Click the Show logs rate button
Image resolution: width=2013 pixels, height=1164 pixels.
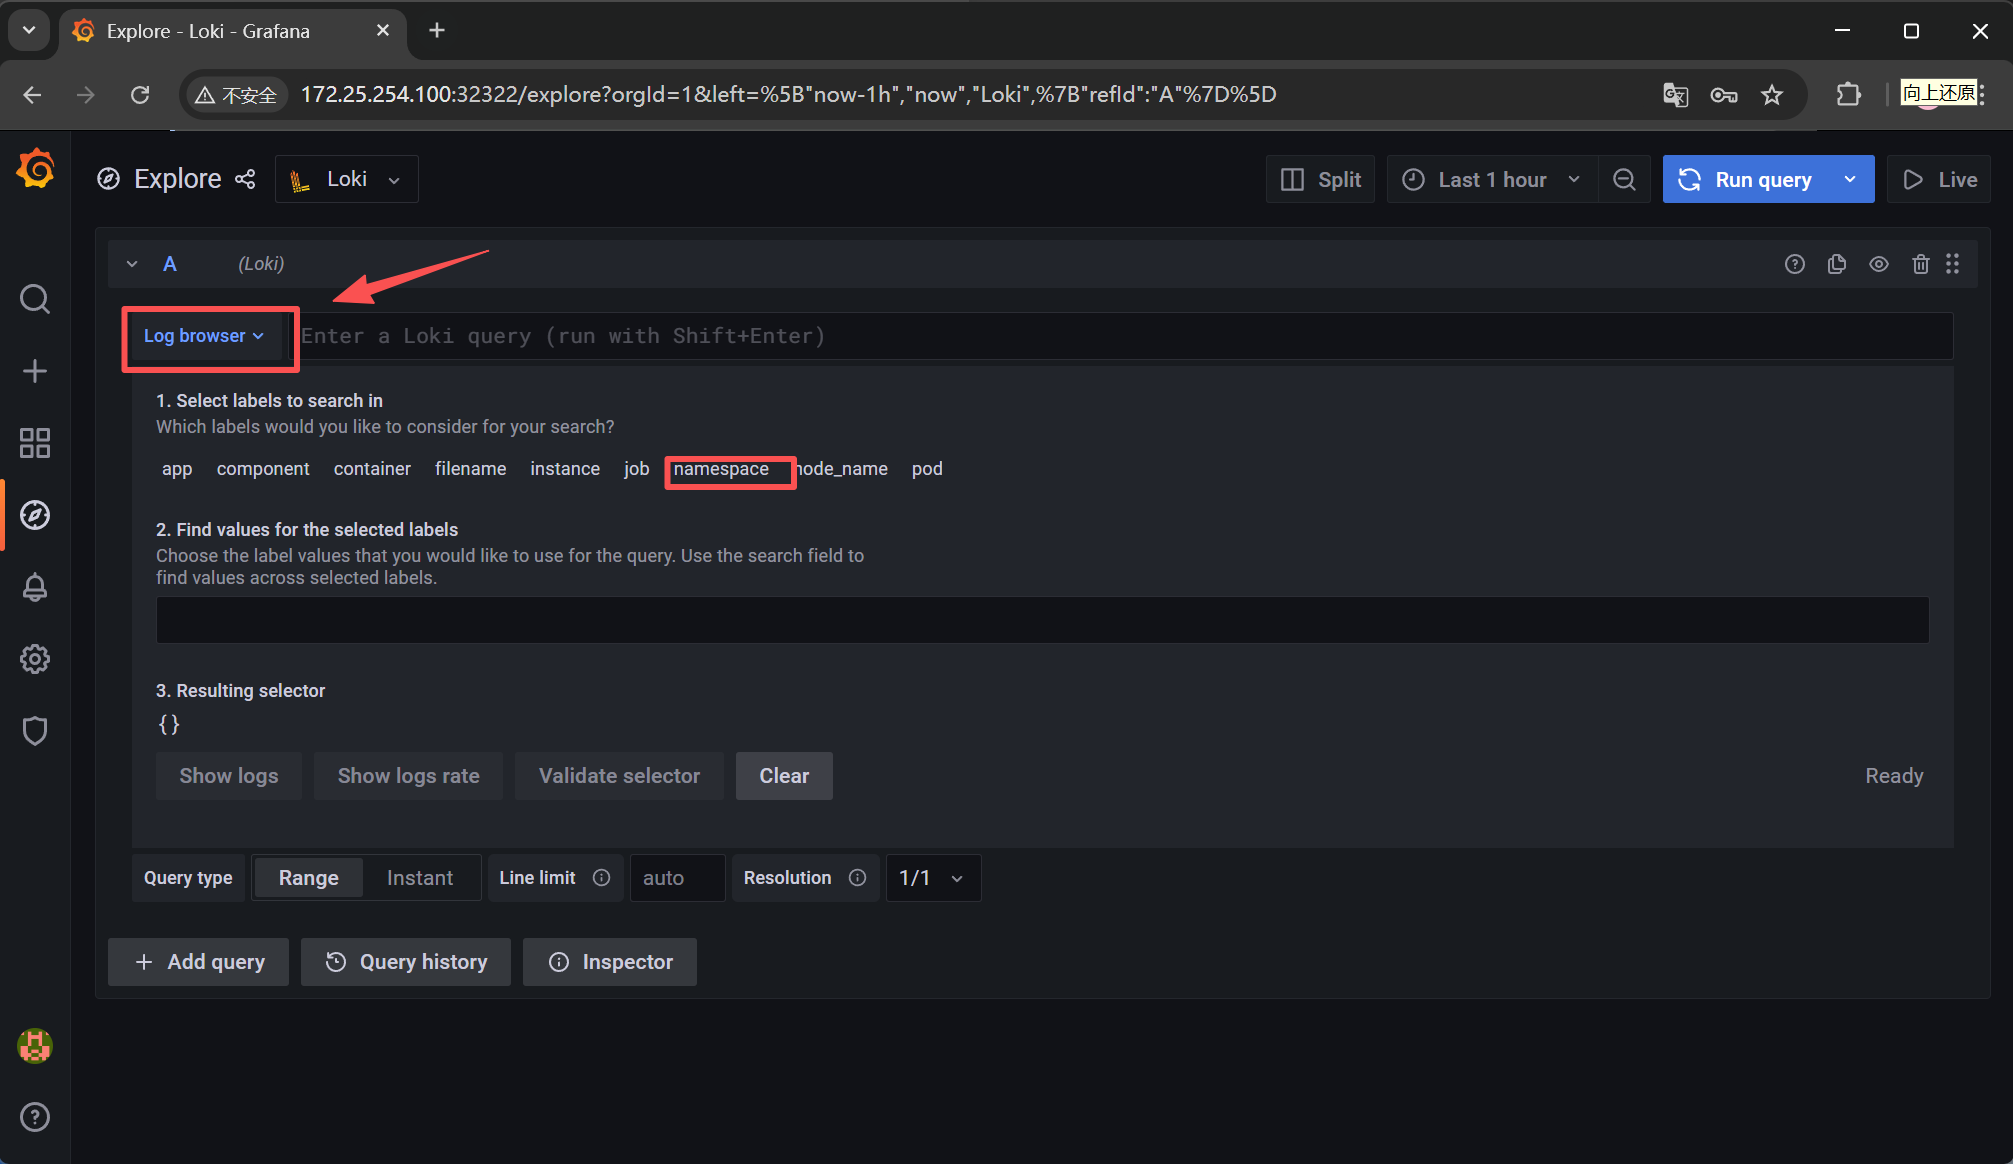[x=408, y=776]
